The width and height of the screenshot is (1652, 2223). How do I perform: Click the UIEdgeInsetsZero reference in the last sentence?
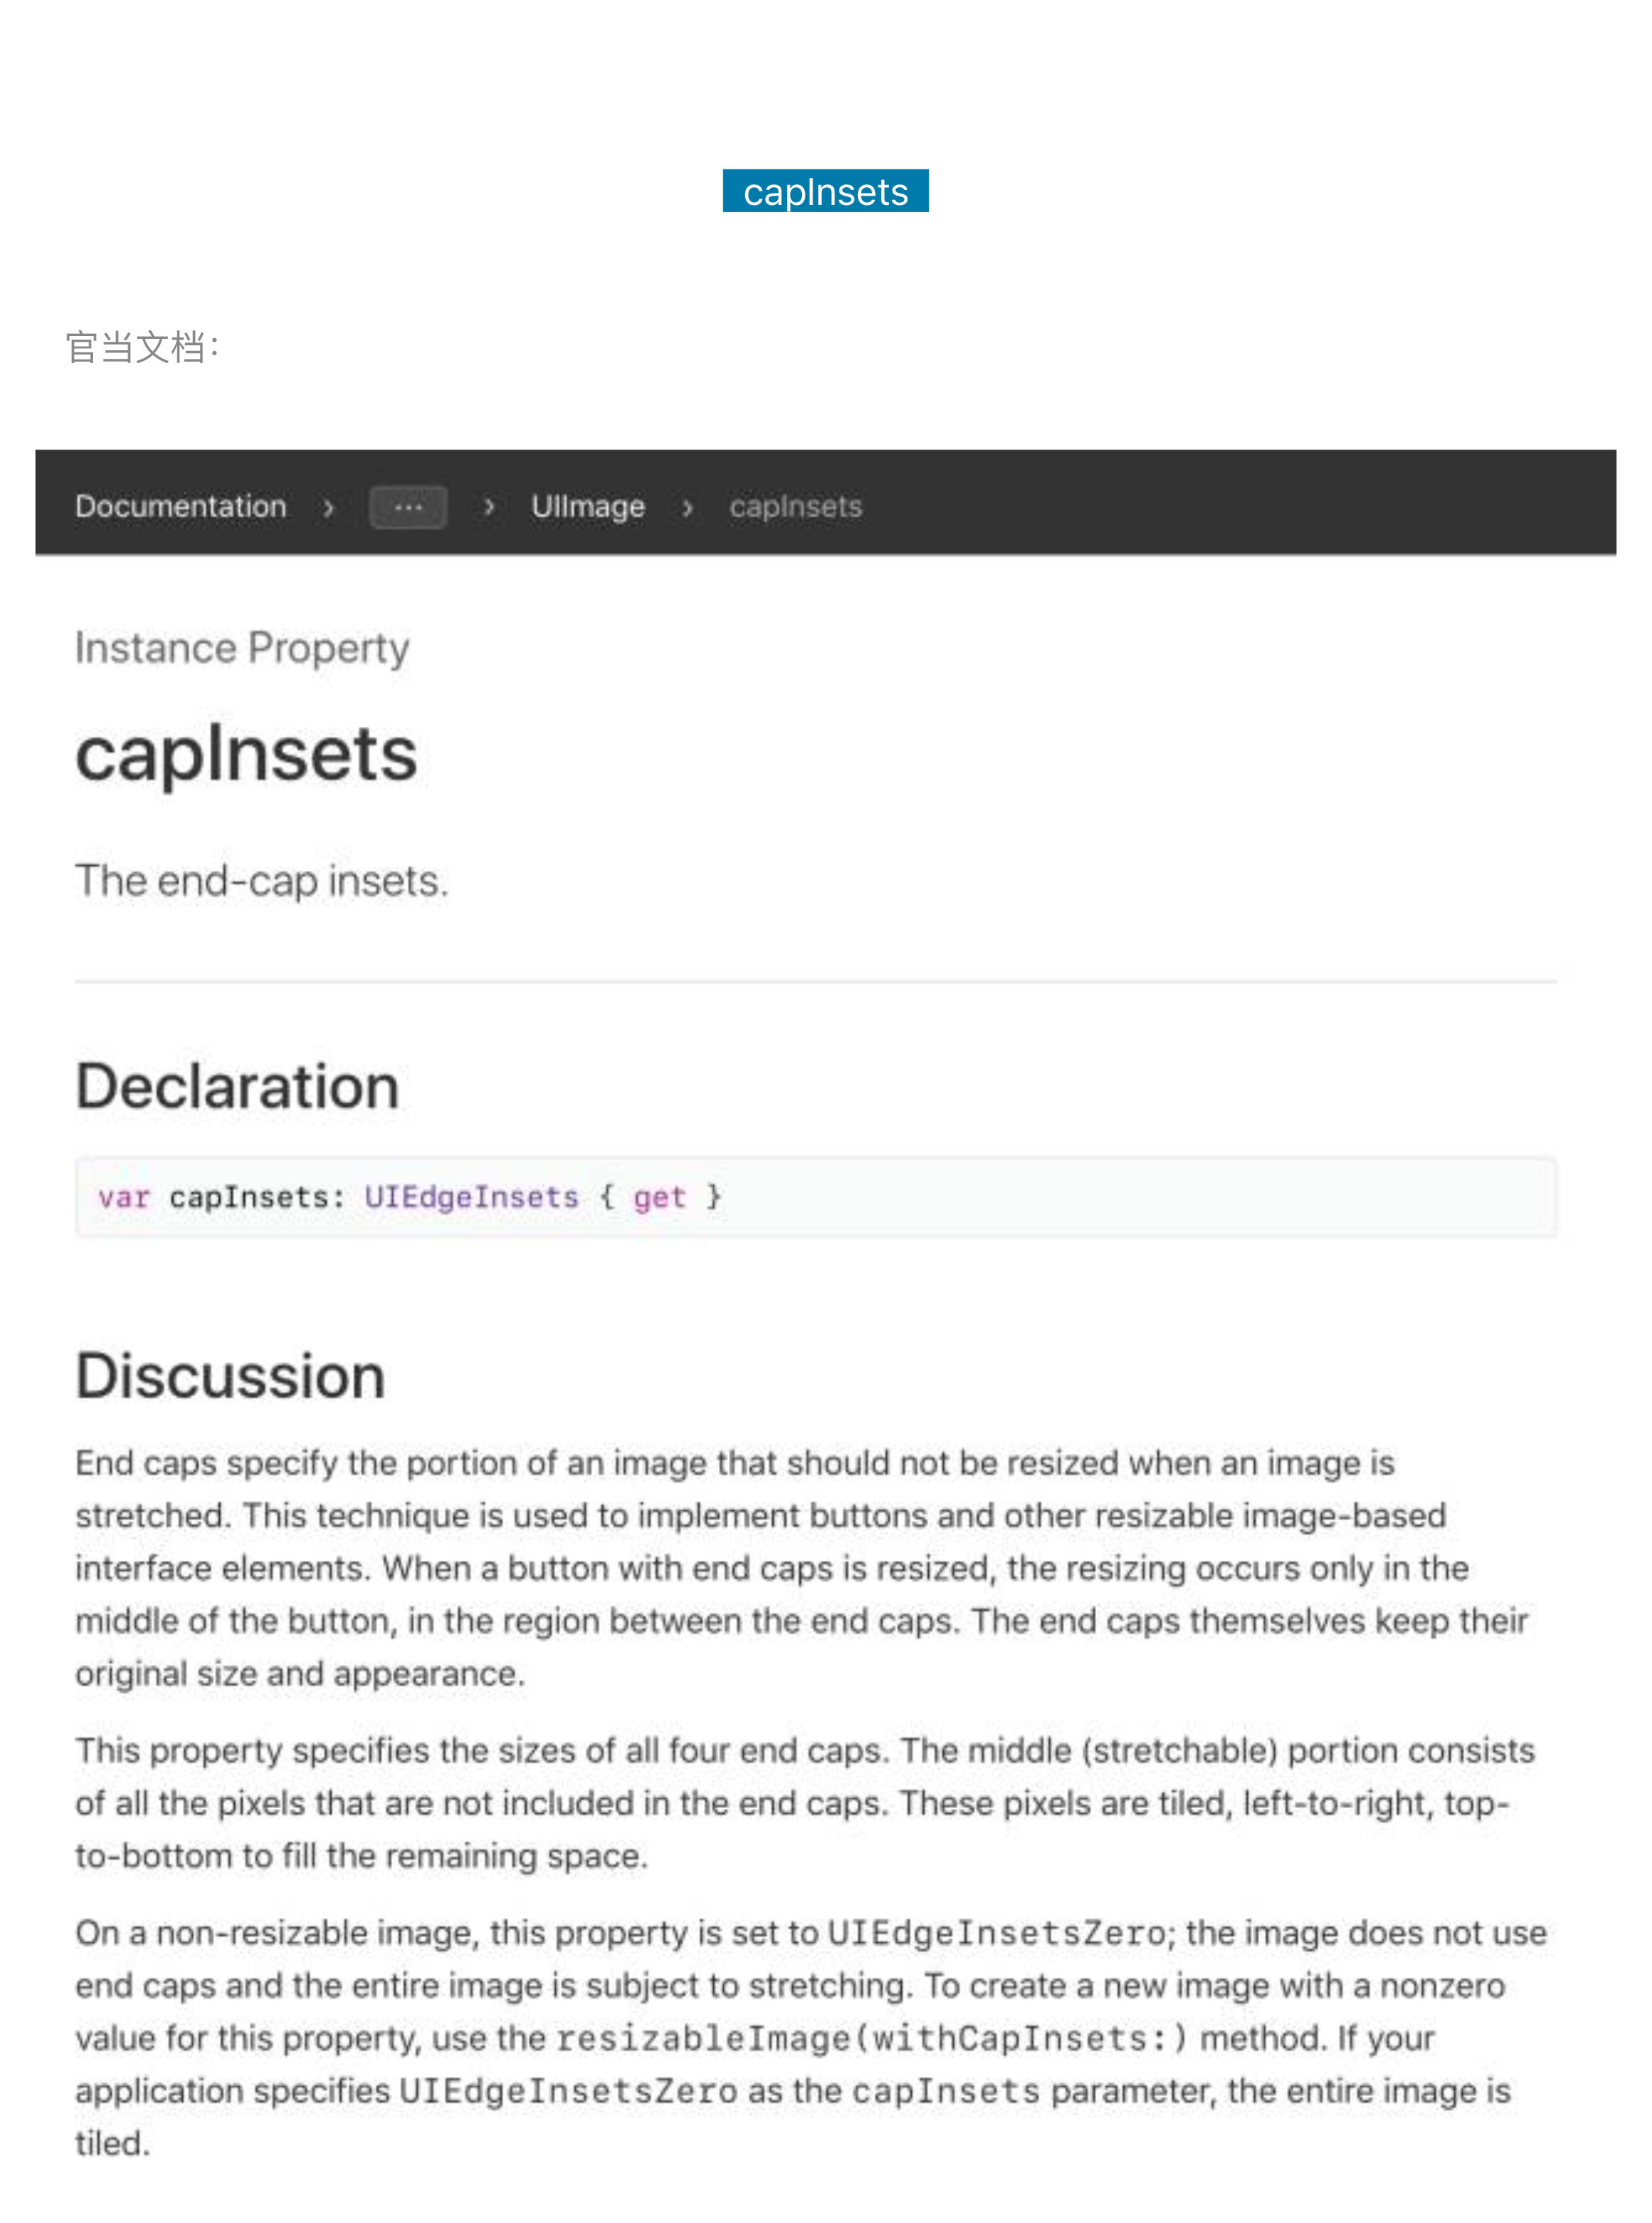(x=568, y=2091)
